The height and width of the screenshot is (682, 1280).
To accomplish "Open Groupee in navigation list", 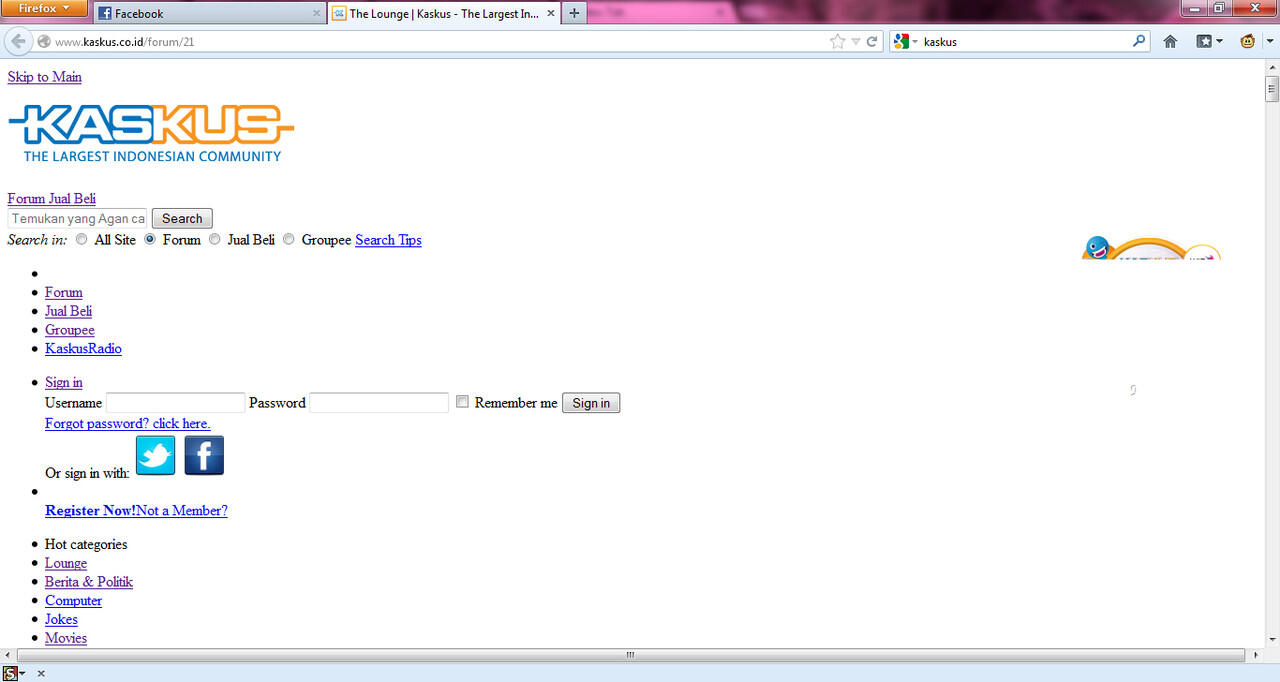I will click(x=70, y=330).
